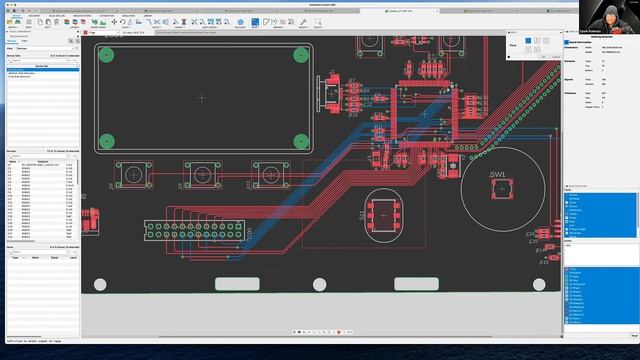Viewport: 640px width, 360px height.
Task: Click OK in the Pinout dialog
Action: click(544, 57)
